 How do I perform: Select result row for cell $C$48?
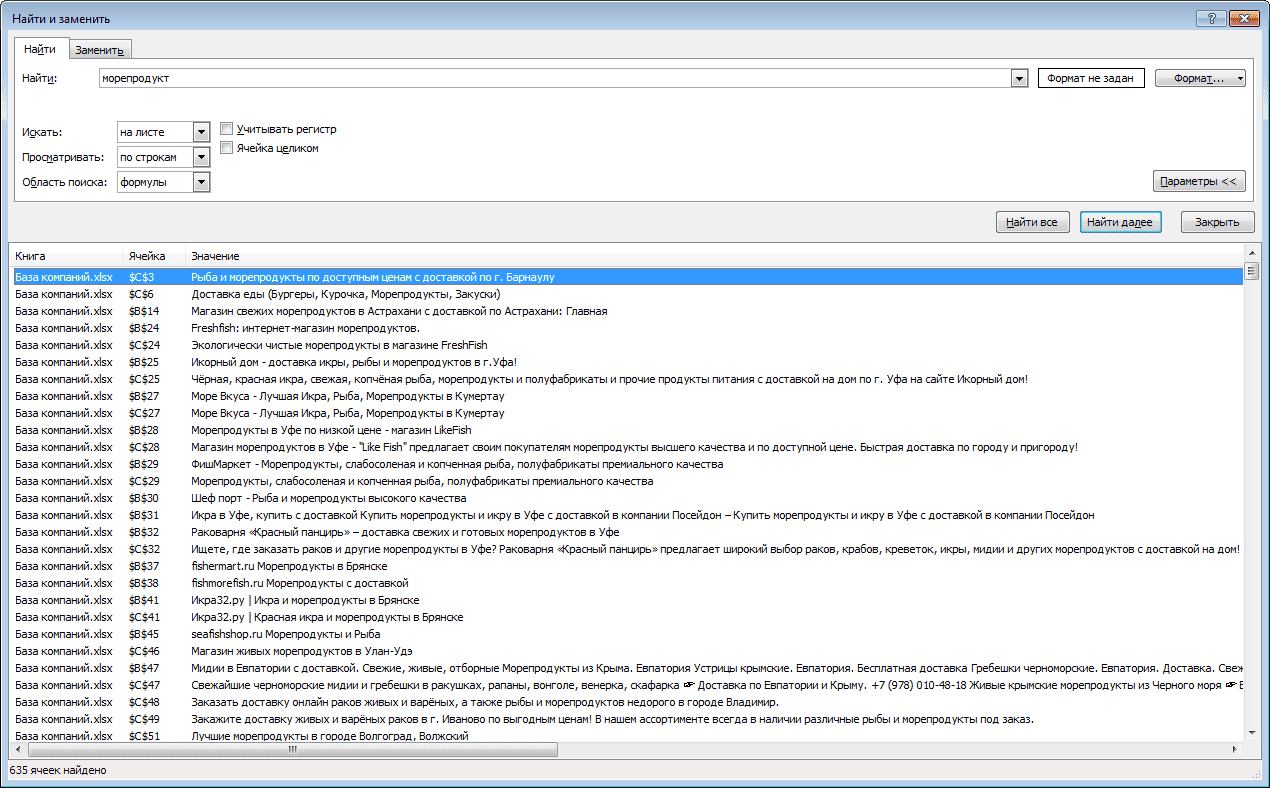tap(627, 702)
